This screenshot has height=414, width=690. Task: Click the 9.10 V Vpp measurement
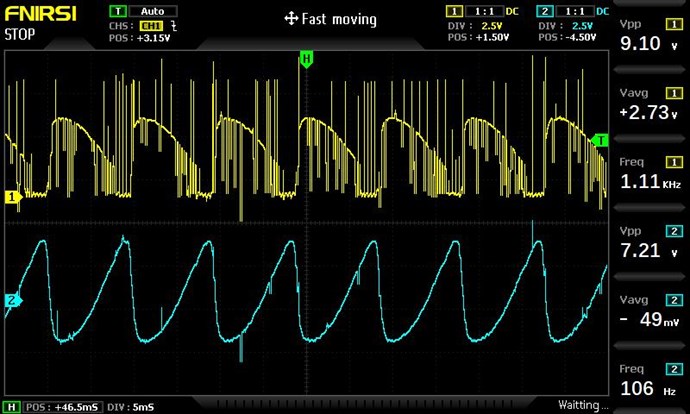(x=649, y=44)
